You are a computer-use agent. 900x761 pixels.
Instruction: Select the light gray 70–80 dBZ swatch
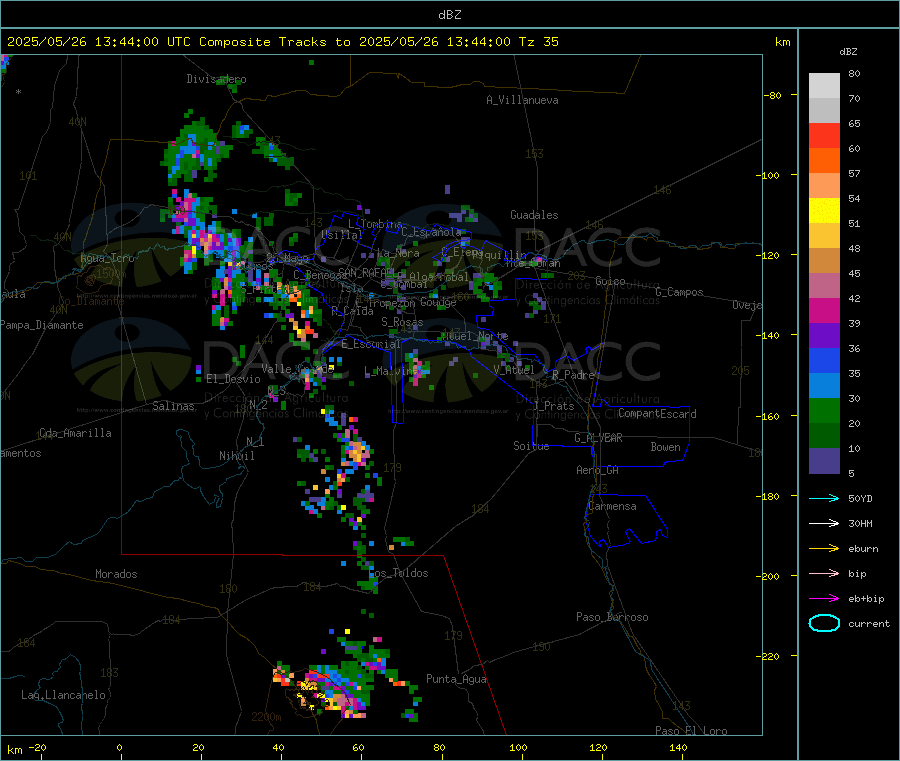coord(824,86)
